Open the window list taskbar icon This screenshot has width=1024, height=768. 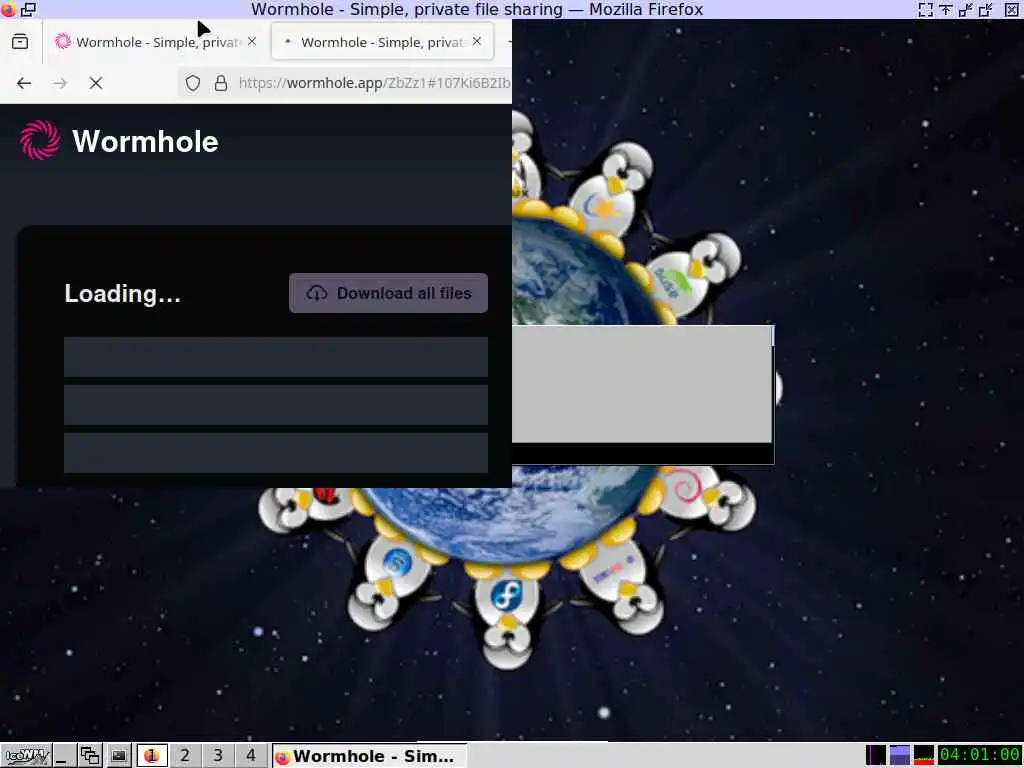click(89, 756)
